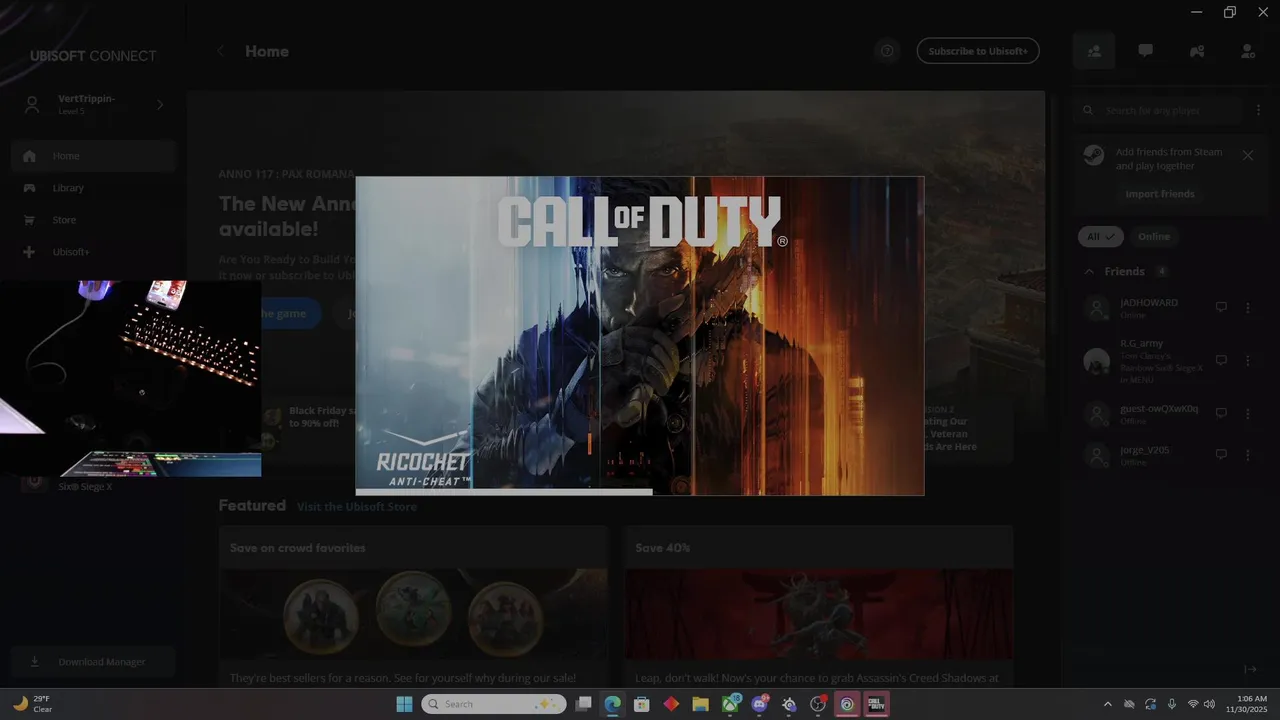
Task: Click the ANNO 117 : PAX ROMANA heading
Action: 287,174
